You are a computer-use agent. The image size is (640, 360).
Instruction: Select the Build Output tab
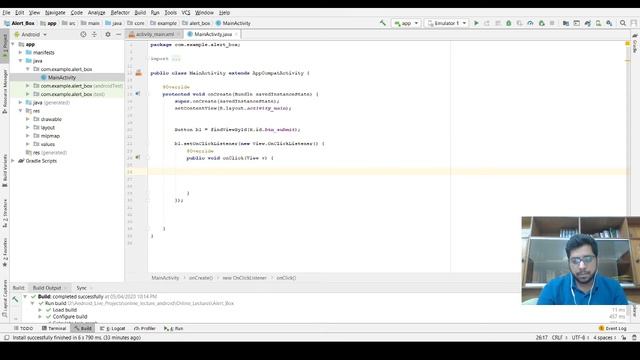point(47,288)
